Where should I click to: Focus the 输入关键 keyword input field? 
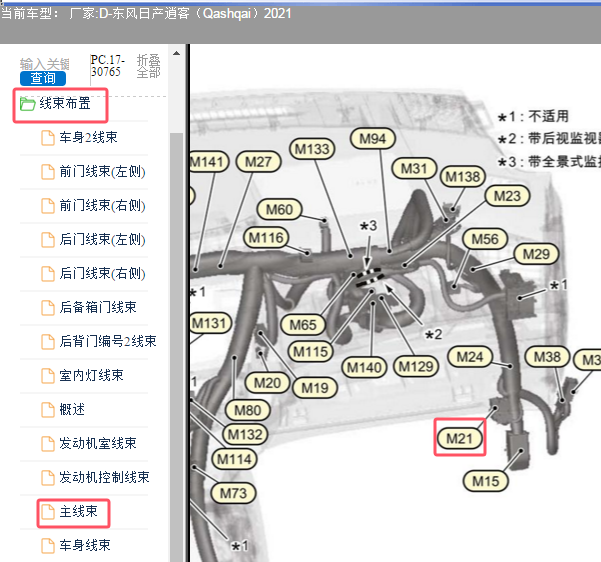pyautogui.click(x=44, y=64)
